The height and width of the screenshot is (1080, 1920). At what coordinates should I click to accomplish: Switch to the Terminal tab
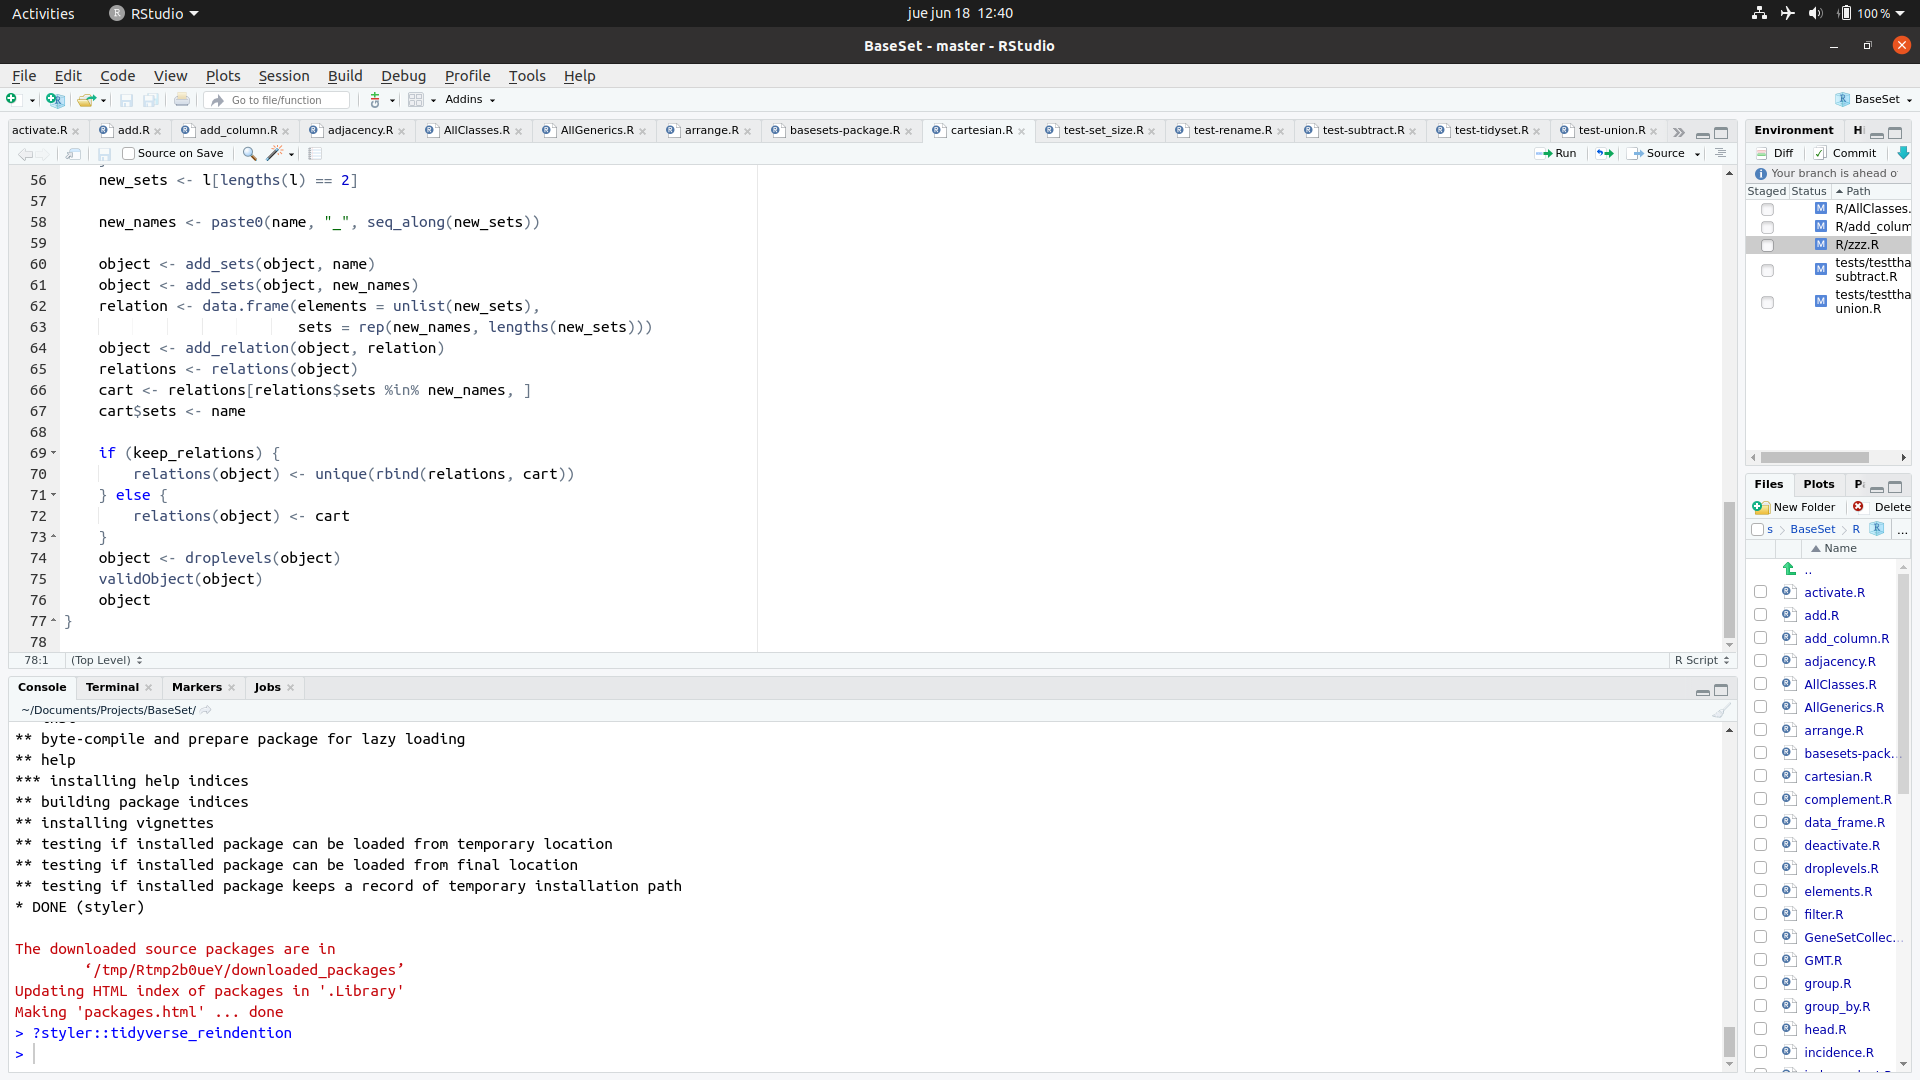[x=112, y=687]
